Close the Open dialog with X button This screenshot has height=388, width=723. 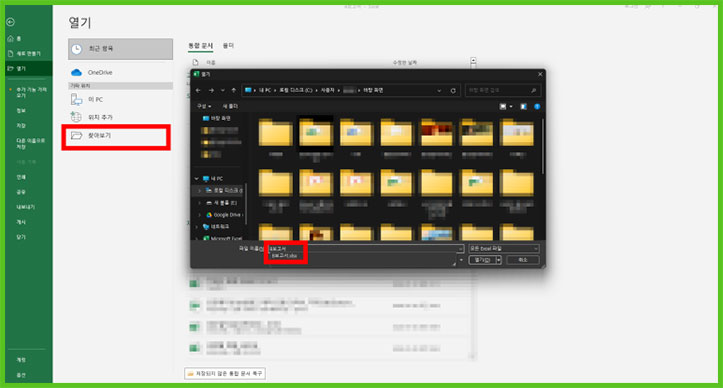pos(540,74)
